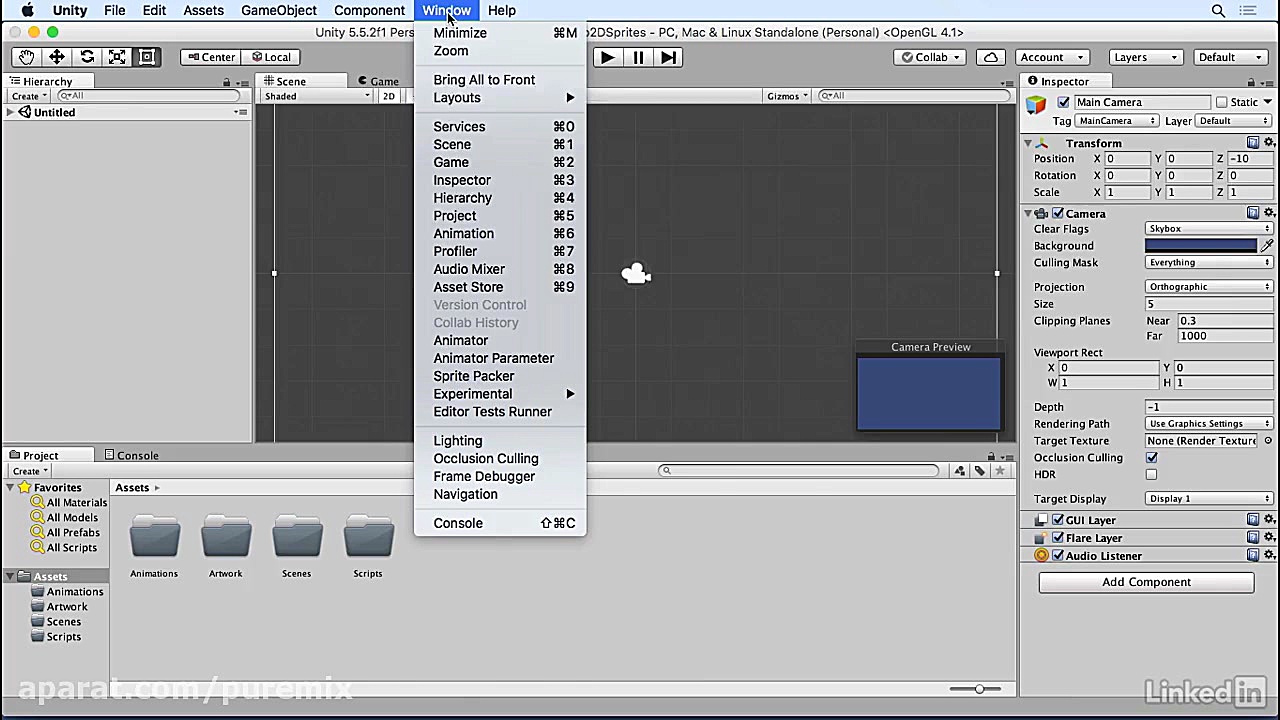Pick Background color with the eyedropper icon
This screenshot has height=720, width=1280.
click(1267, 245)
